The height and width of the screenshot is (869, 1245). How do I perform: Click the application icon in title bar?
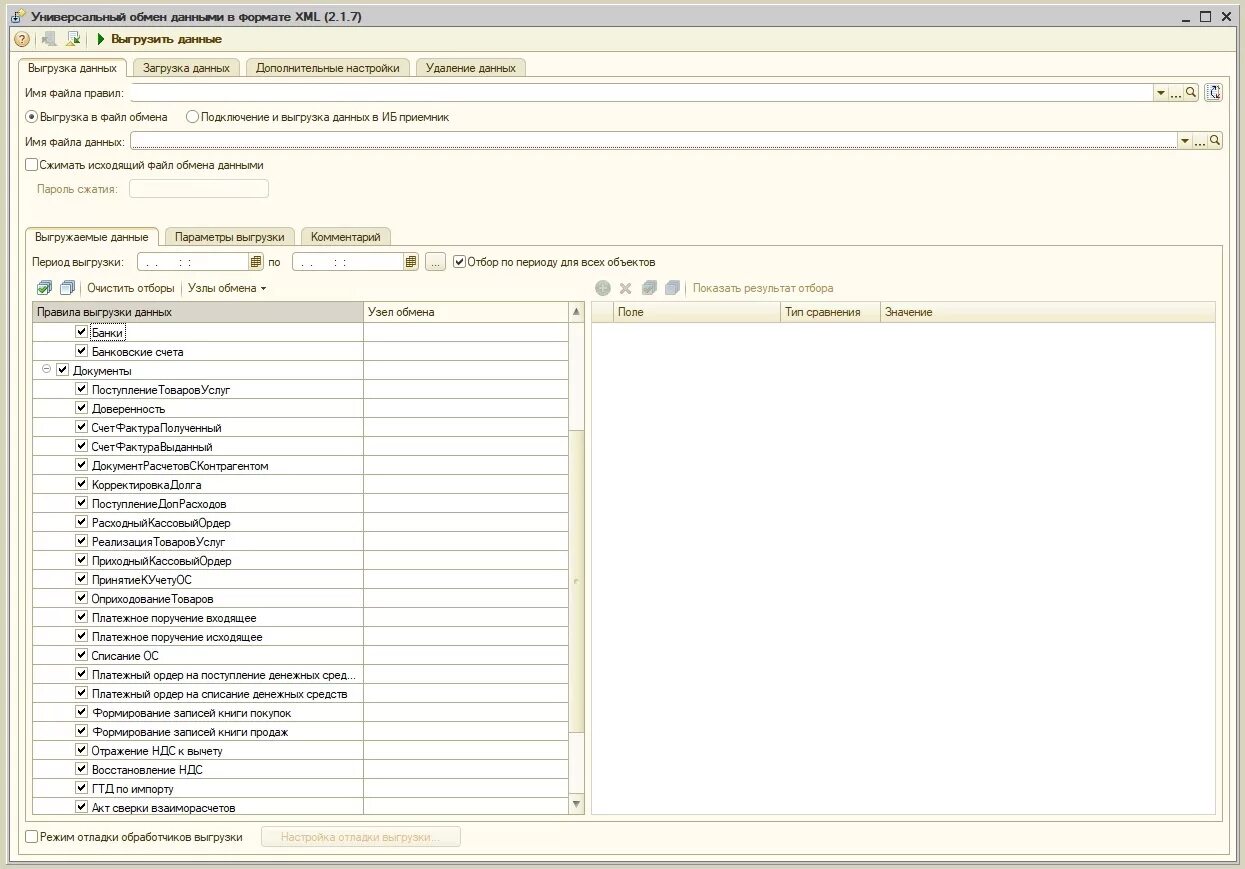[17, 16]
